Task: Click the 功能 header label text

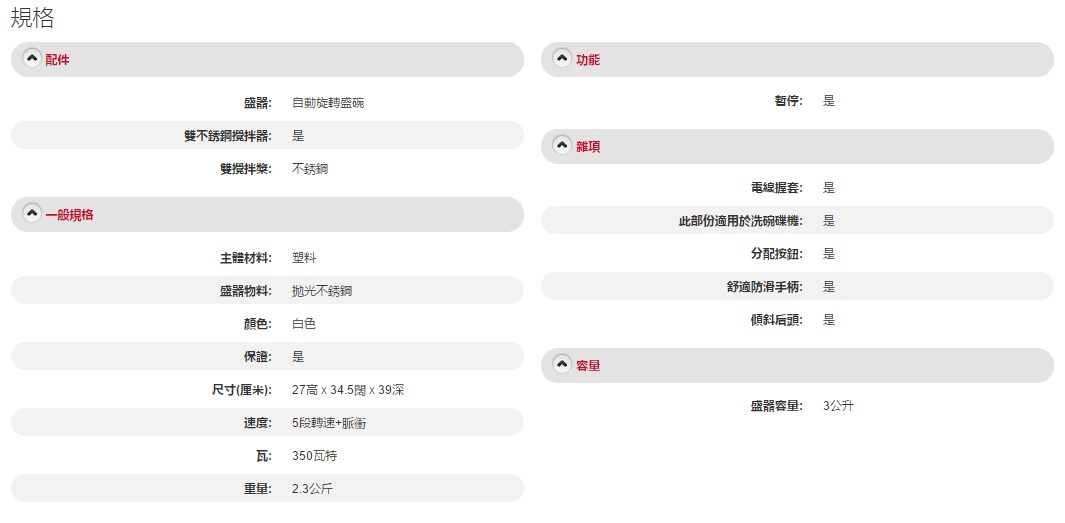Action: point(588,60)
